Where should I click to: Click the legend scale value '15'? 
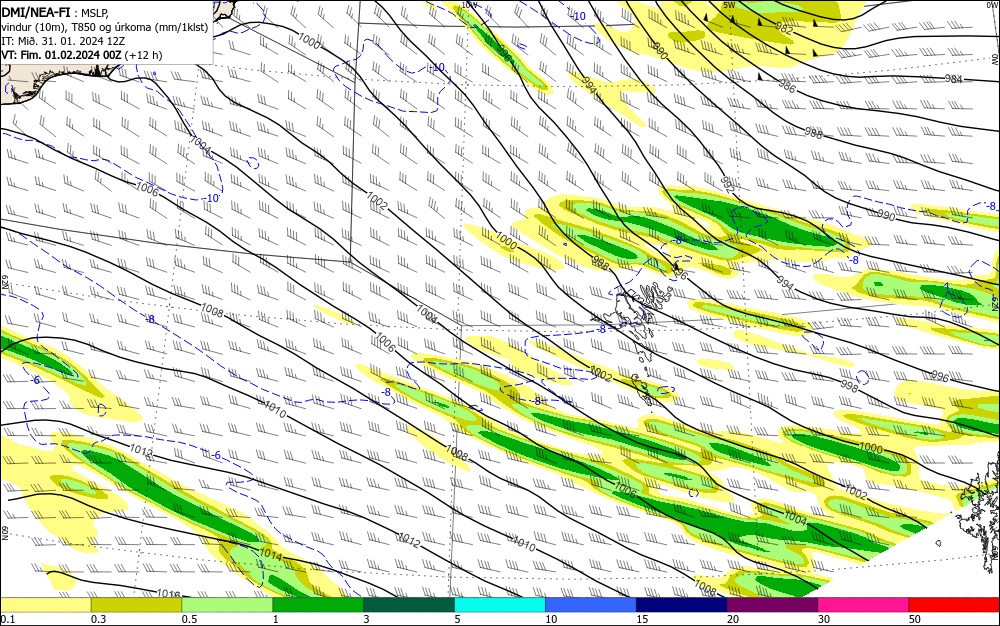point(642,619)
